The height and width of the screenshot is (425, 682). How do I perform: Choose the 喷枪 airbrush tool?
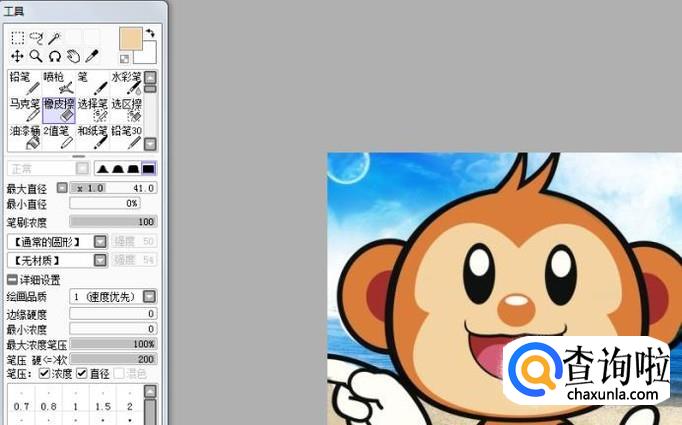pyautogui.click(x=59, y=83)
